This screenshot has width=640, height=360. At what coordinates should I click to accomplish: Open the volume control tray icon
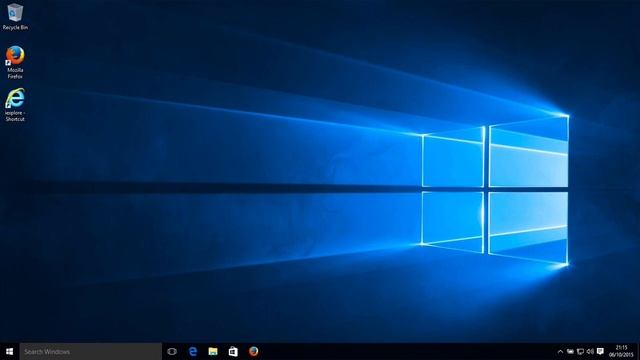590,351
